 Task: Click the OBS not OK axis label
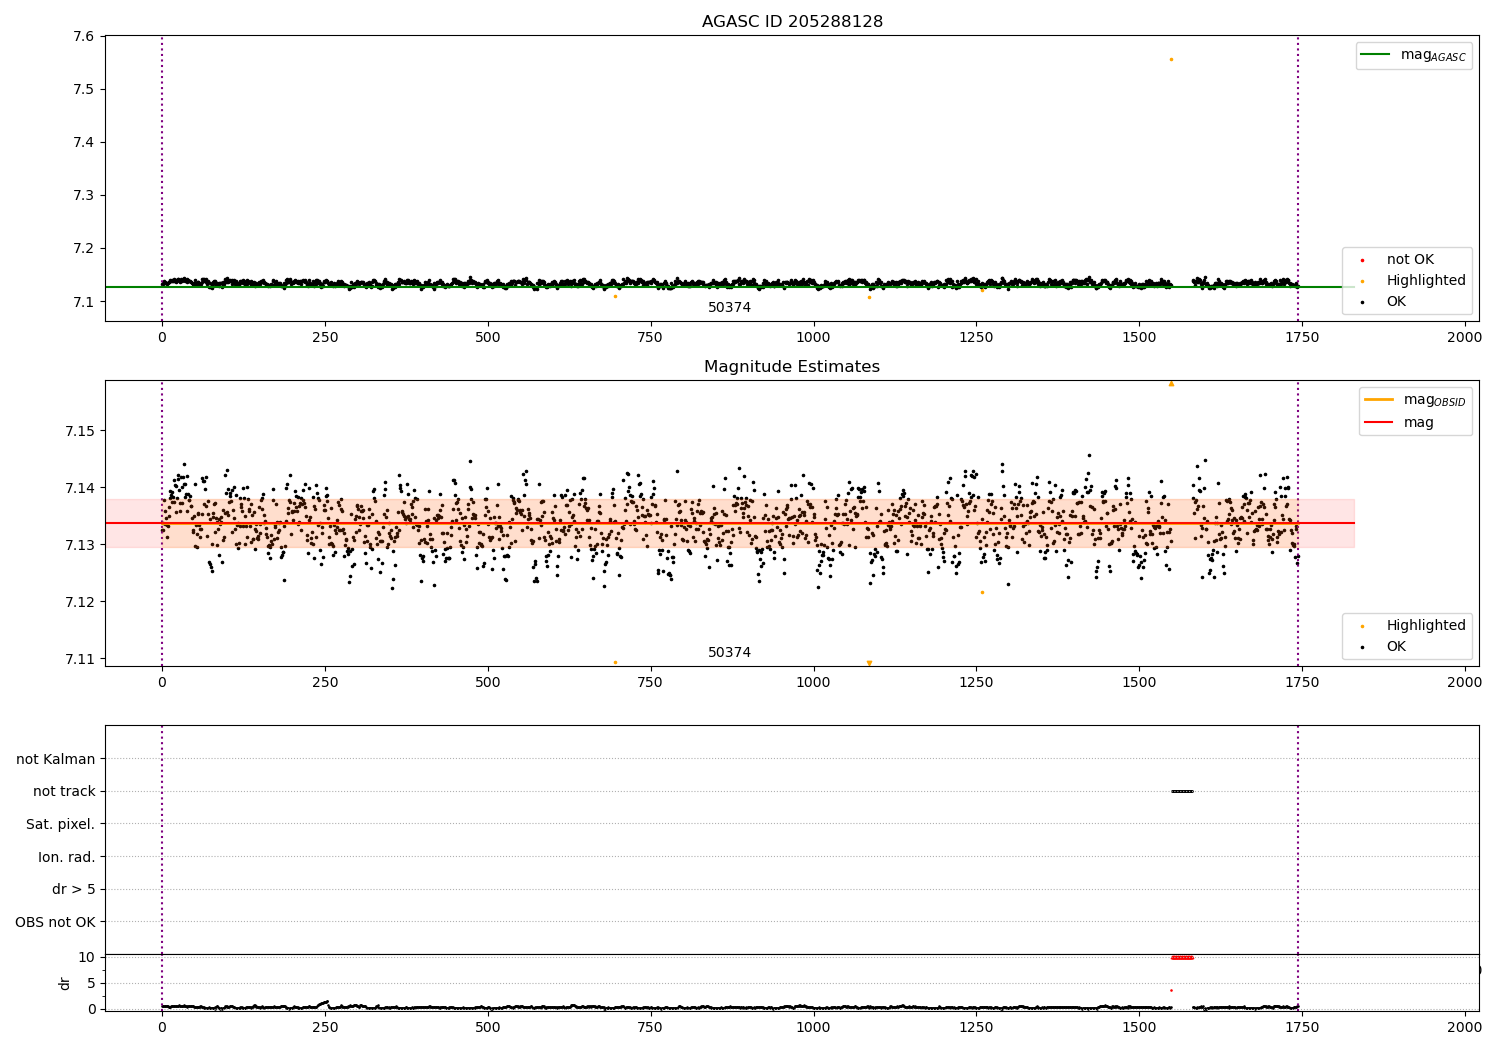[56, 922]
